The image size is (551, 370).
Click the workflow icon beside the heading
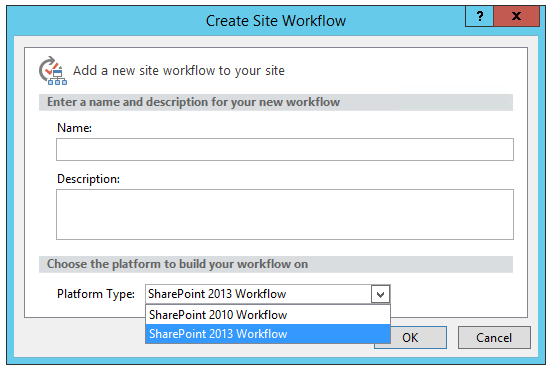(x=53, y=71)
